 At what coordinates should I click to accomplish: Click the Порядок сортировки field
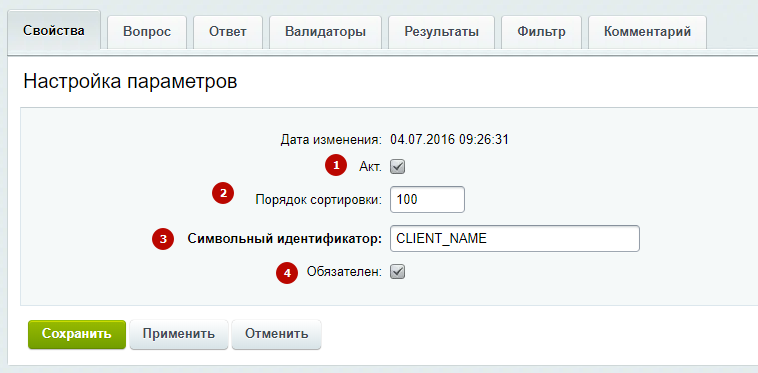427,200
